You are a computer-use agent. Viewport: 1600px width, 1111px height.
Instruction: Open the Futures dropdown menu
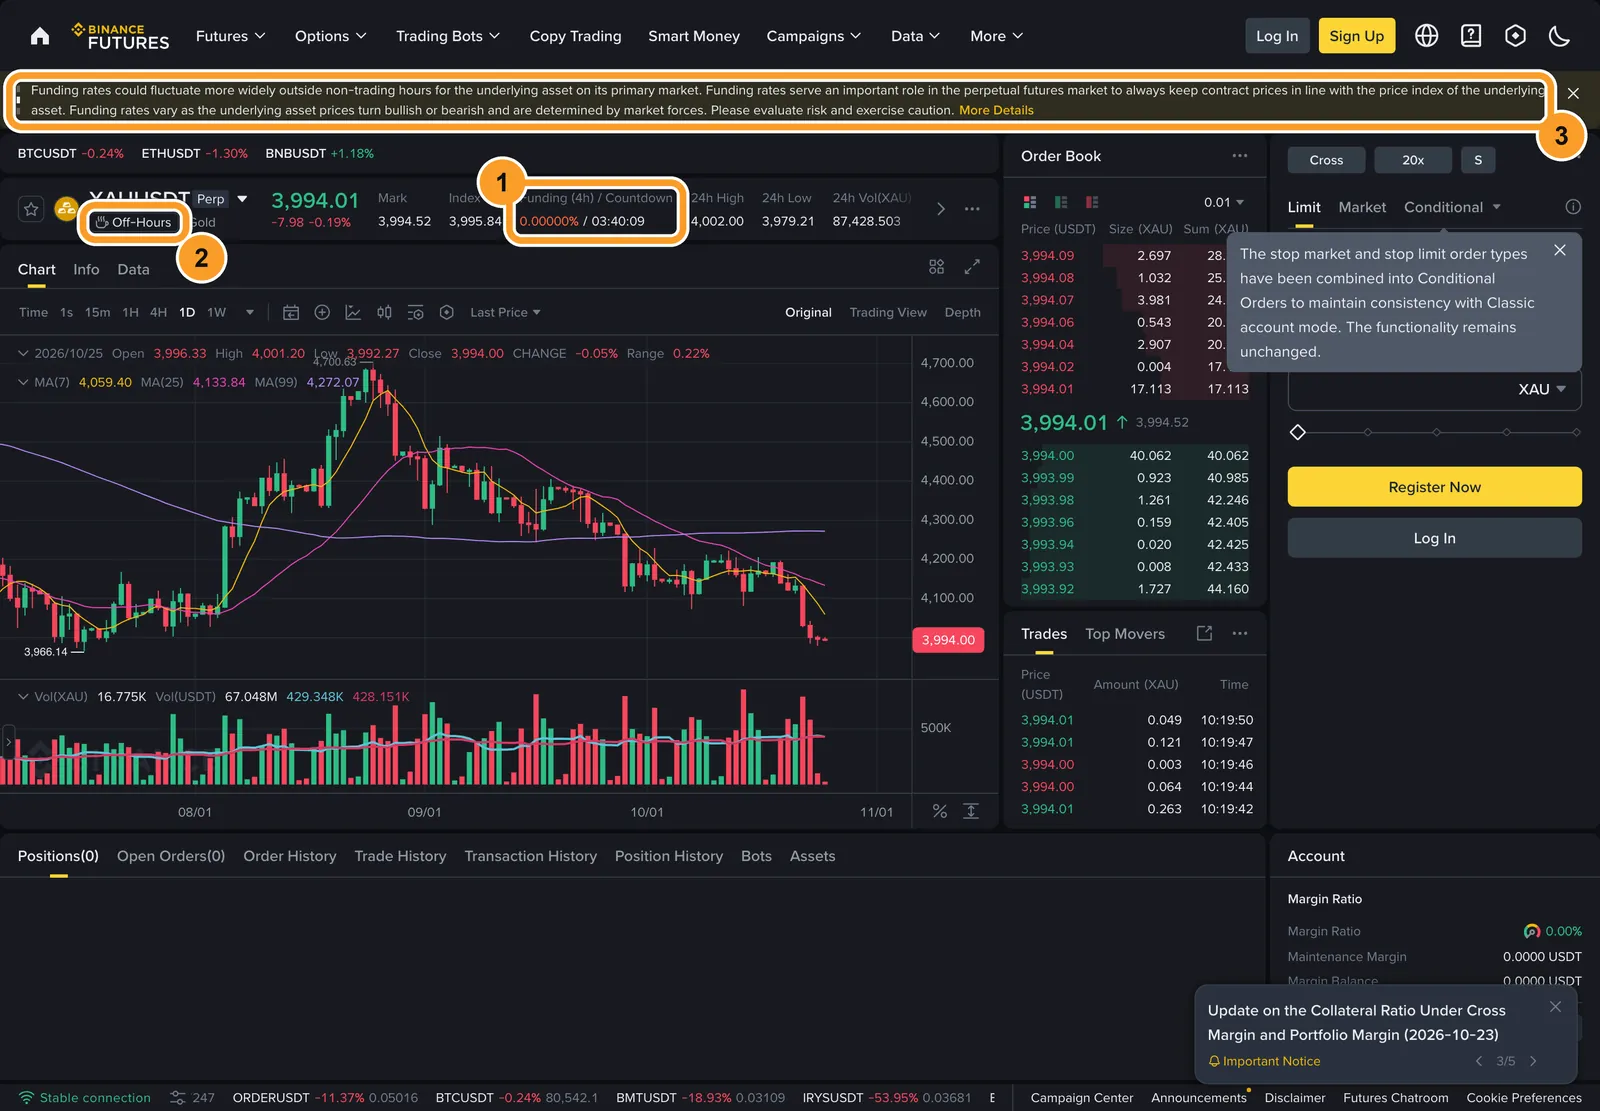coord(230,36)
